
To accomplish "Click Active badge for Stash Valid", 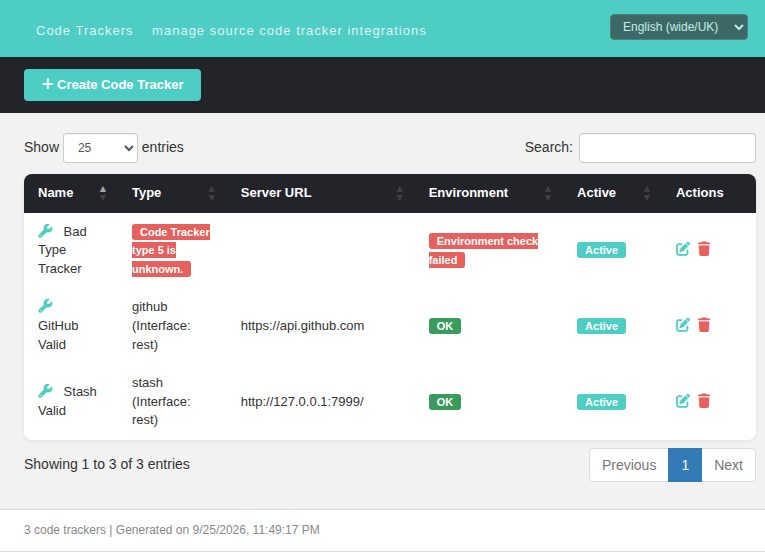I will click(601, 402).
